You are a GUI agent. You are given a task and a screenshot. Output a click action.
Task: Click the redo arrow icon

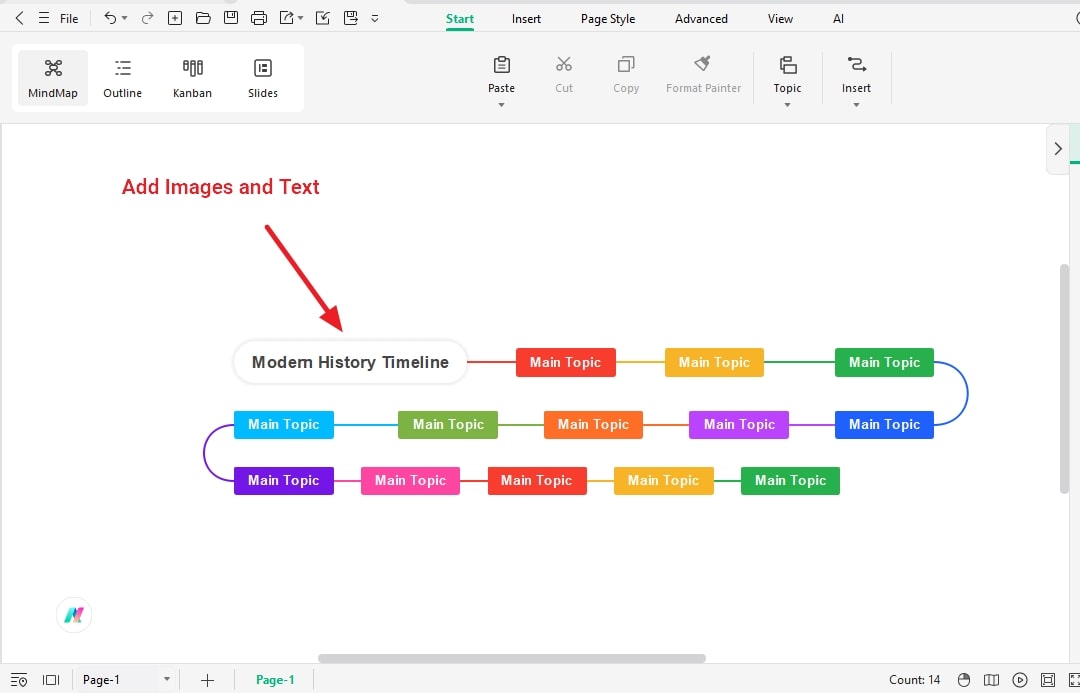[147, 19]
